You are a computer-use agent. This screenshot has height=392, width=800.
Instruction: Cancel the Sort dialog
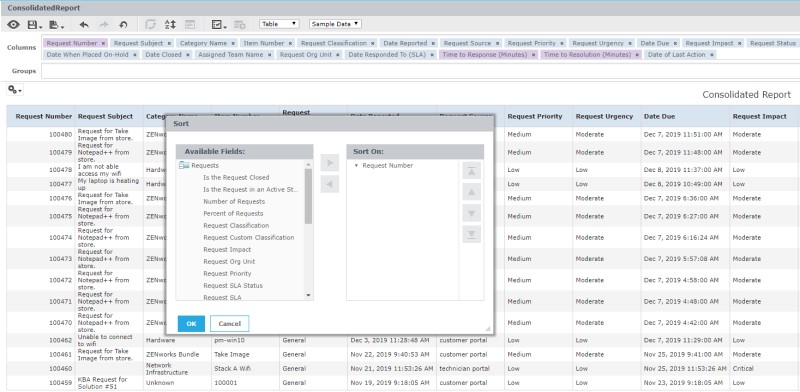(x=230, y=324)
